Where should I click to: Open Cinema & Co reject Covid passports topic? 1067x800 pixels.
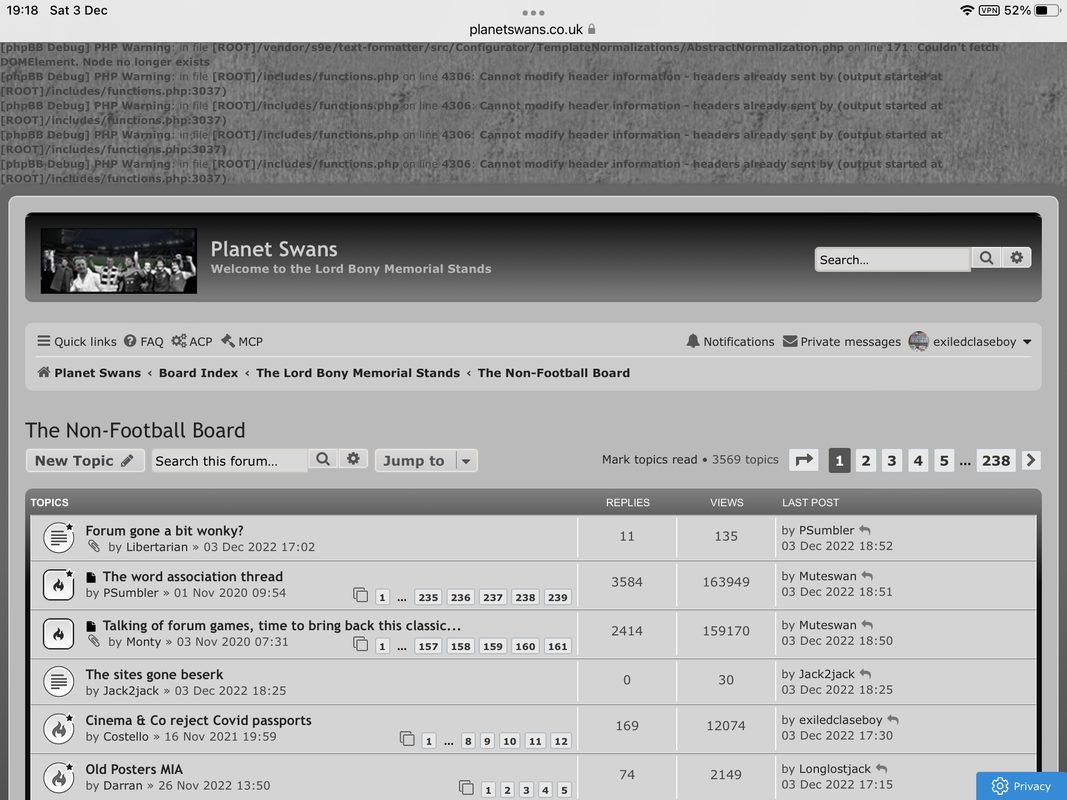198,720
